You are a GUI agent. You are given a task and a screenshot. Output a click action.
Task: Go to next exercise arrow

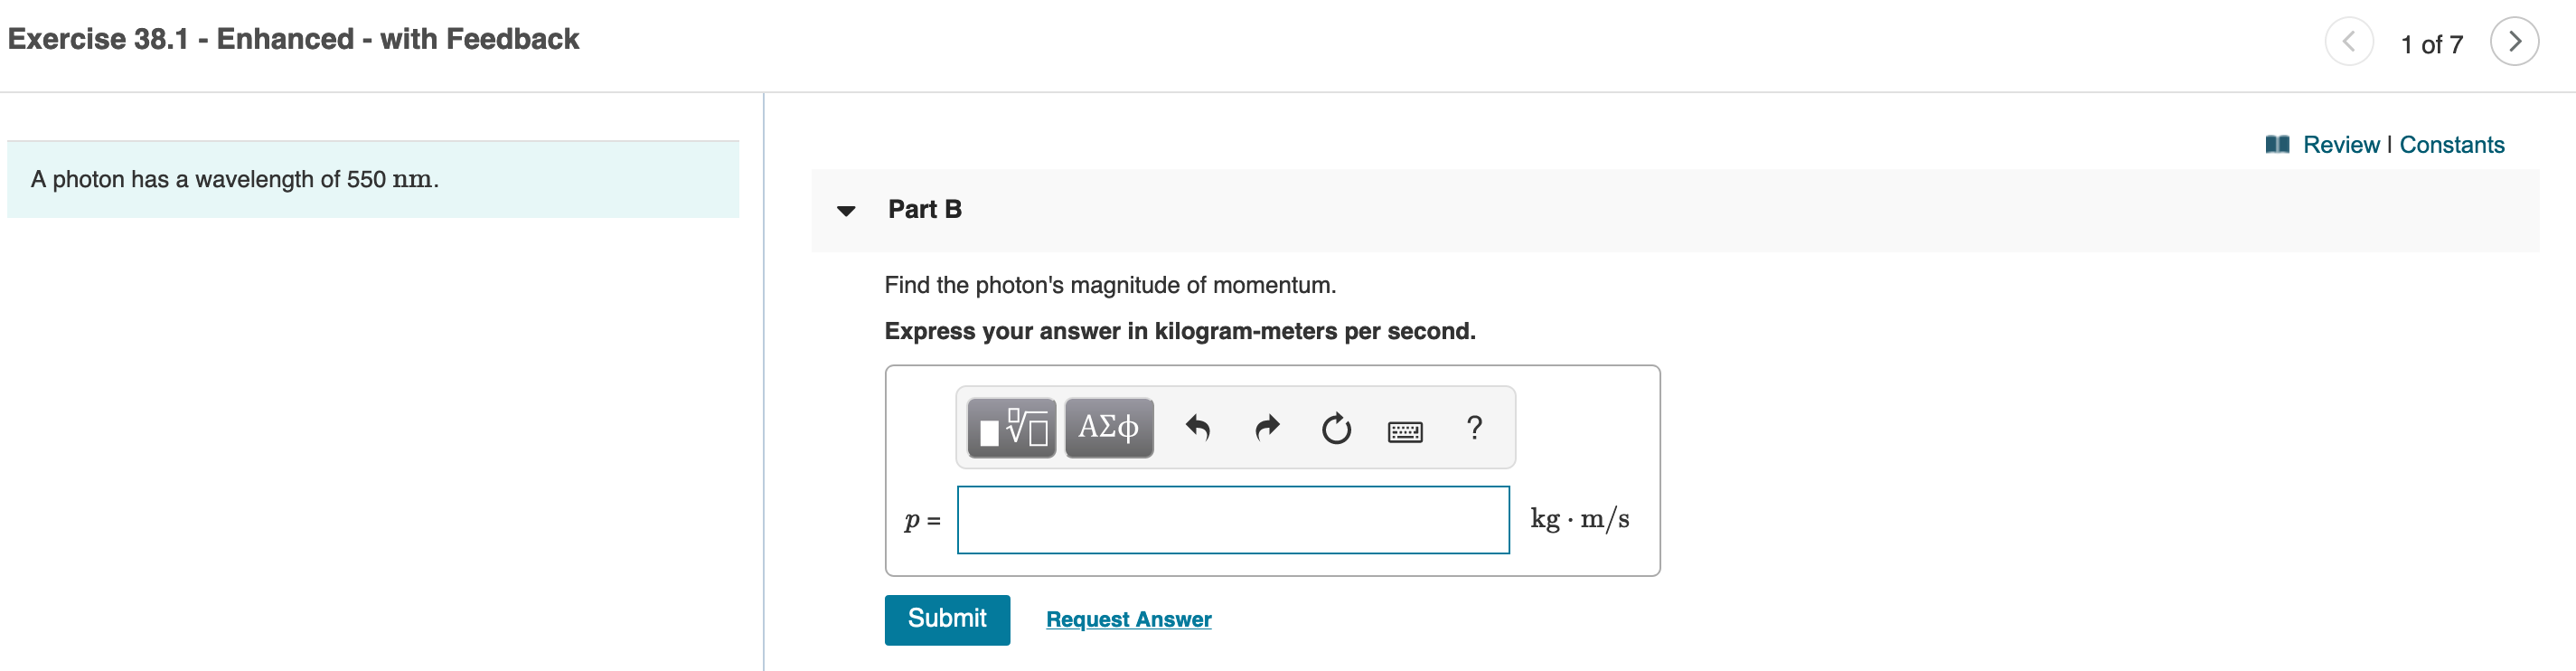tap(2514, 42)
